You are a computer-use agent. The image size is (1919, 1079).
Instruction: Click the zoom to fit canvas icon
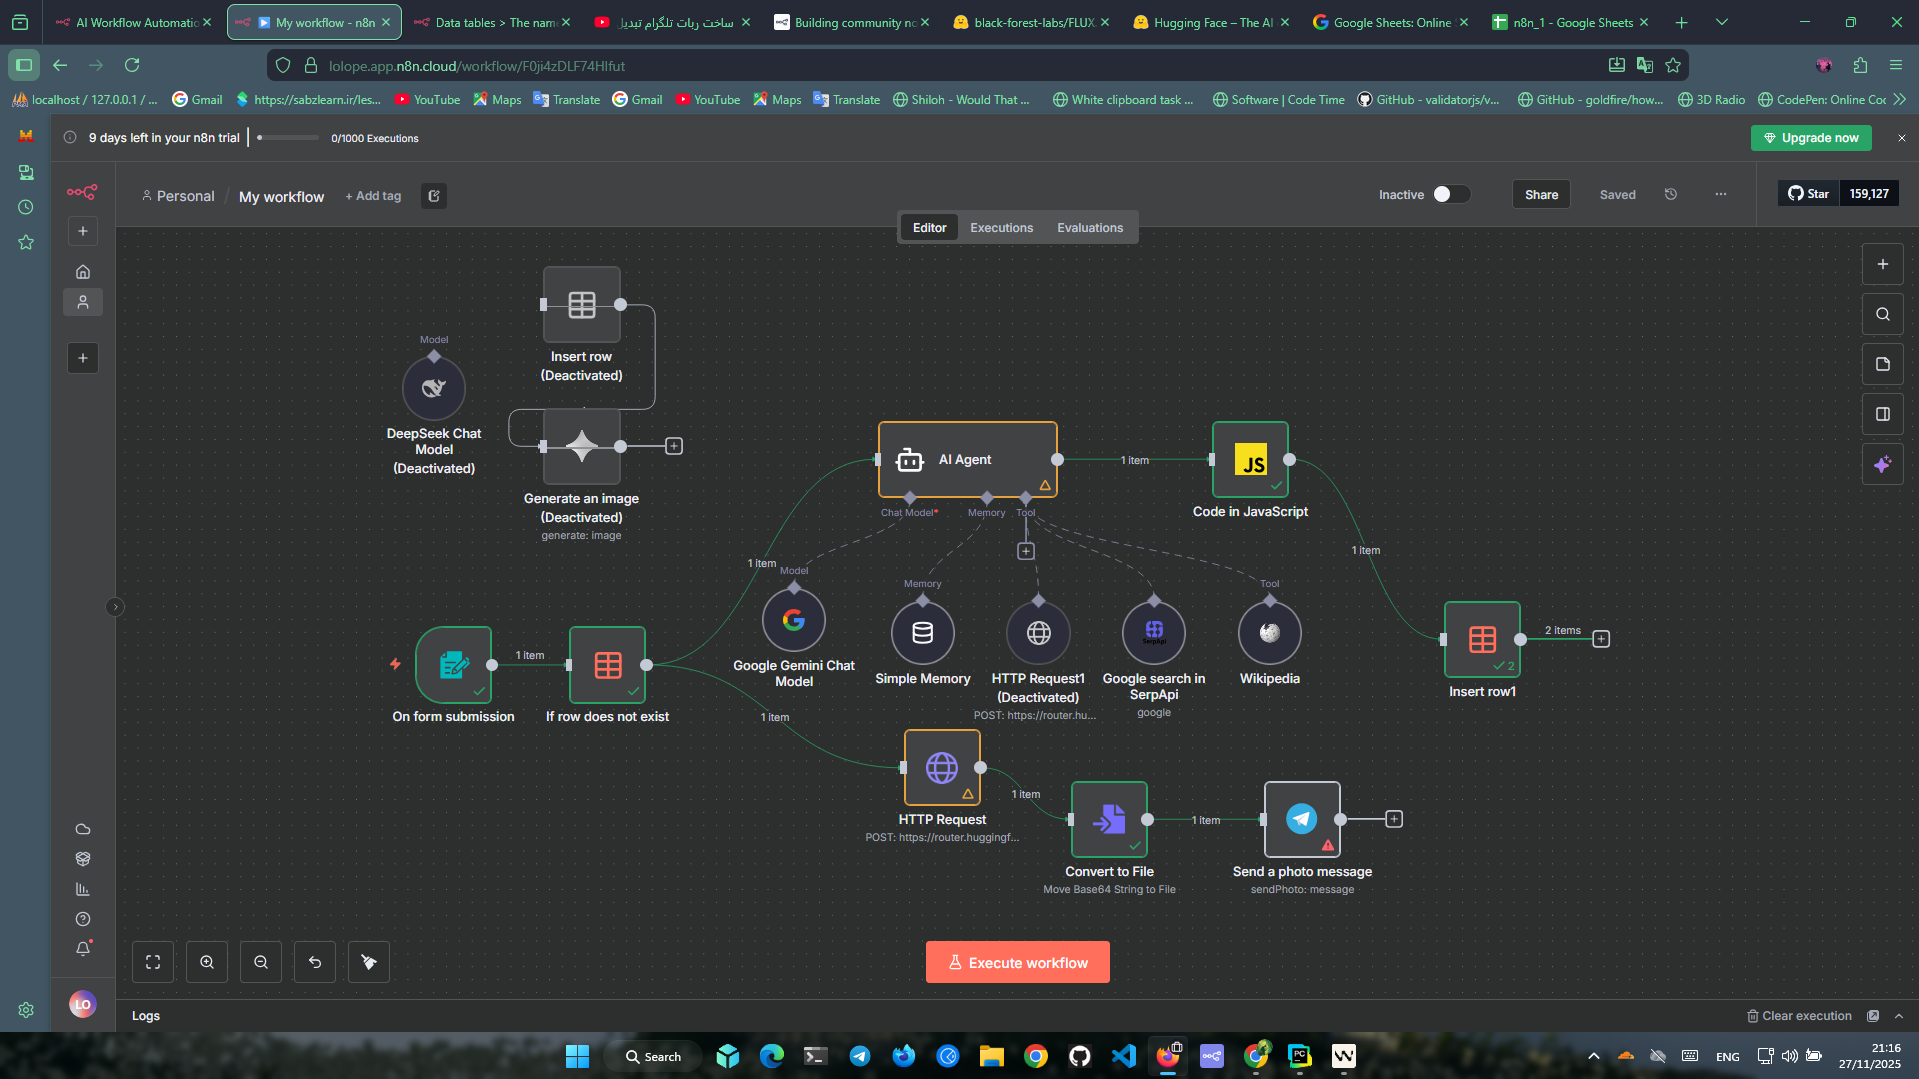[x=153, y=962]
